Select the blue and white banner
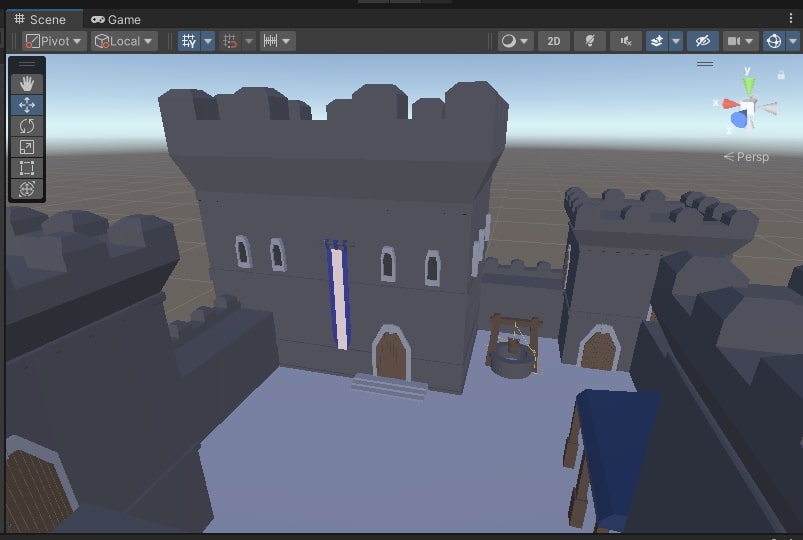Image resolution: width=803 pixels, height=540 pixels. tap(338, 295)
